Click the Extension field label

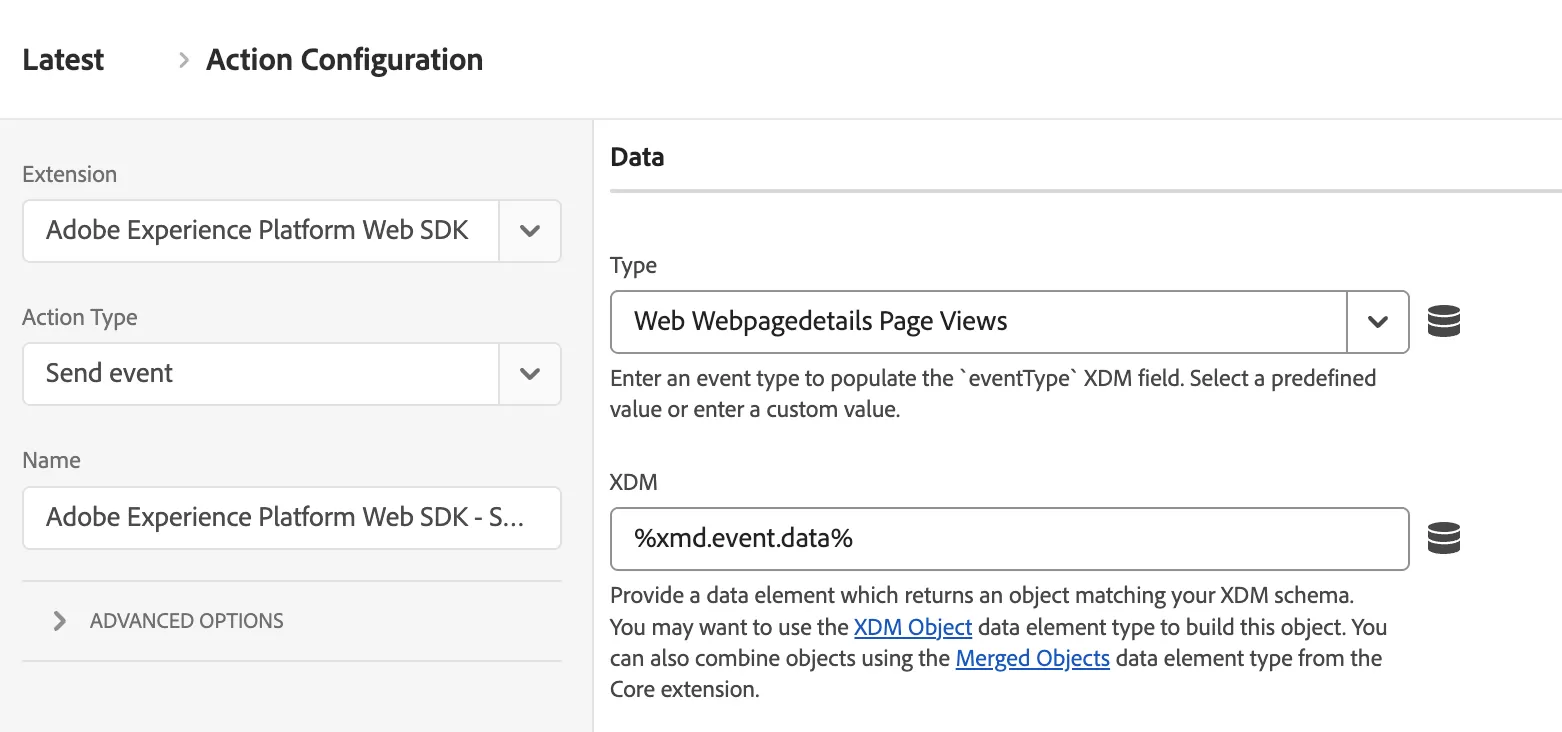(70, 174)
